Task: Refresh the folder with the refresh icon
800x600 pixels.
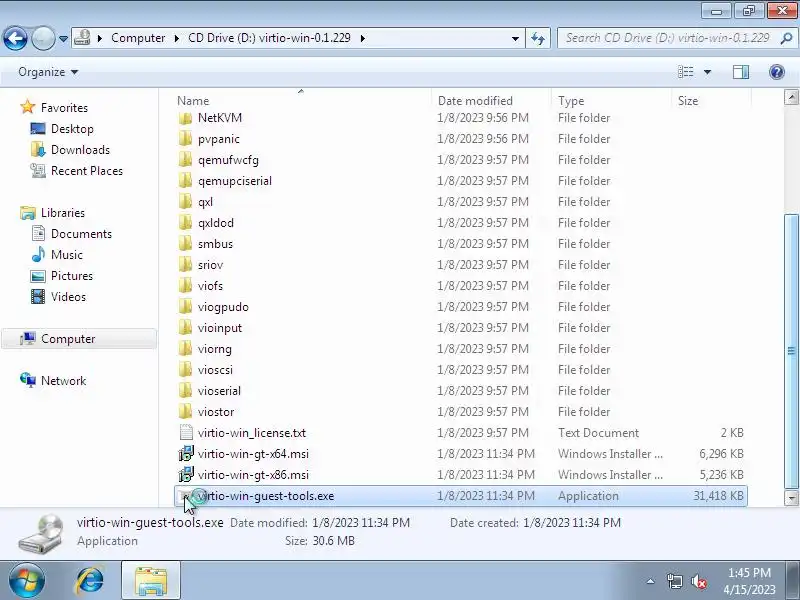Action: 538,38
